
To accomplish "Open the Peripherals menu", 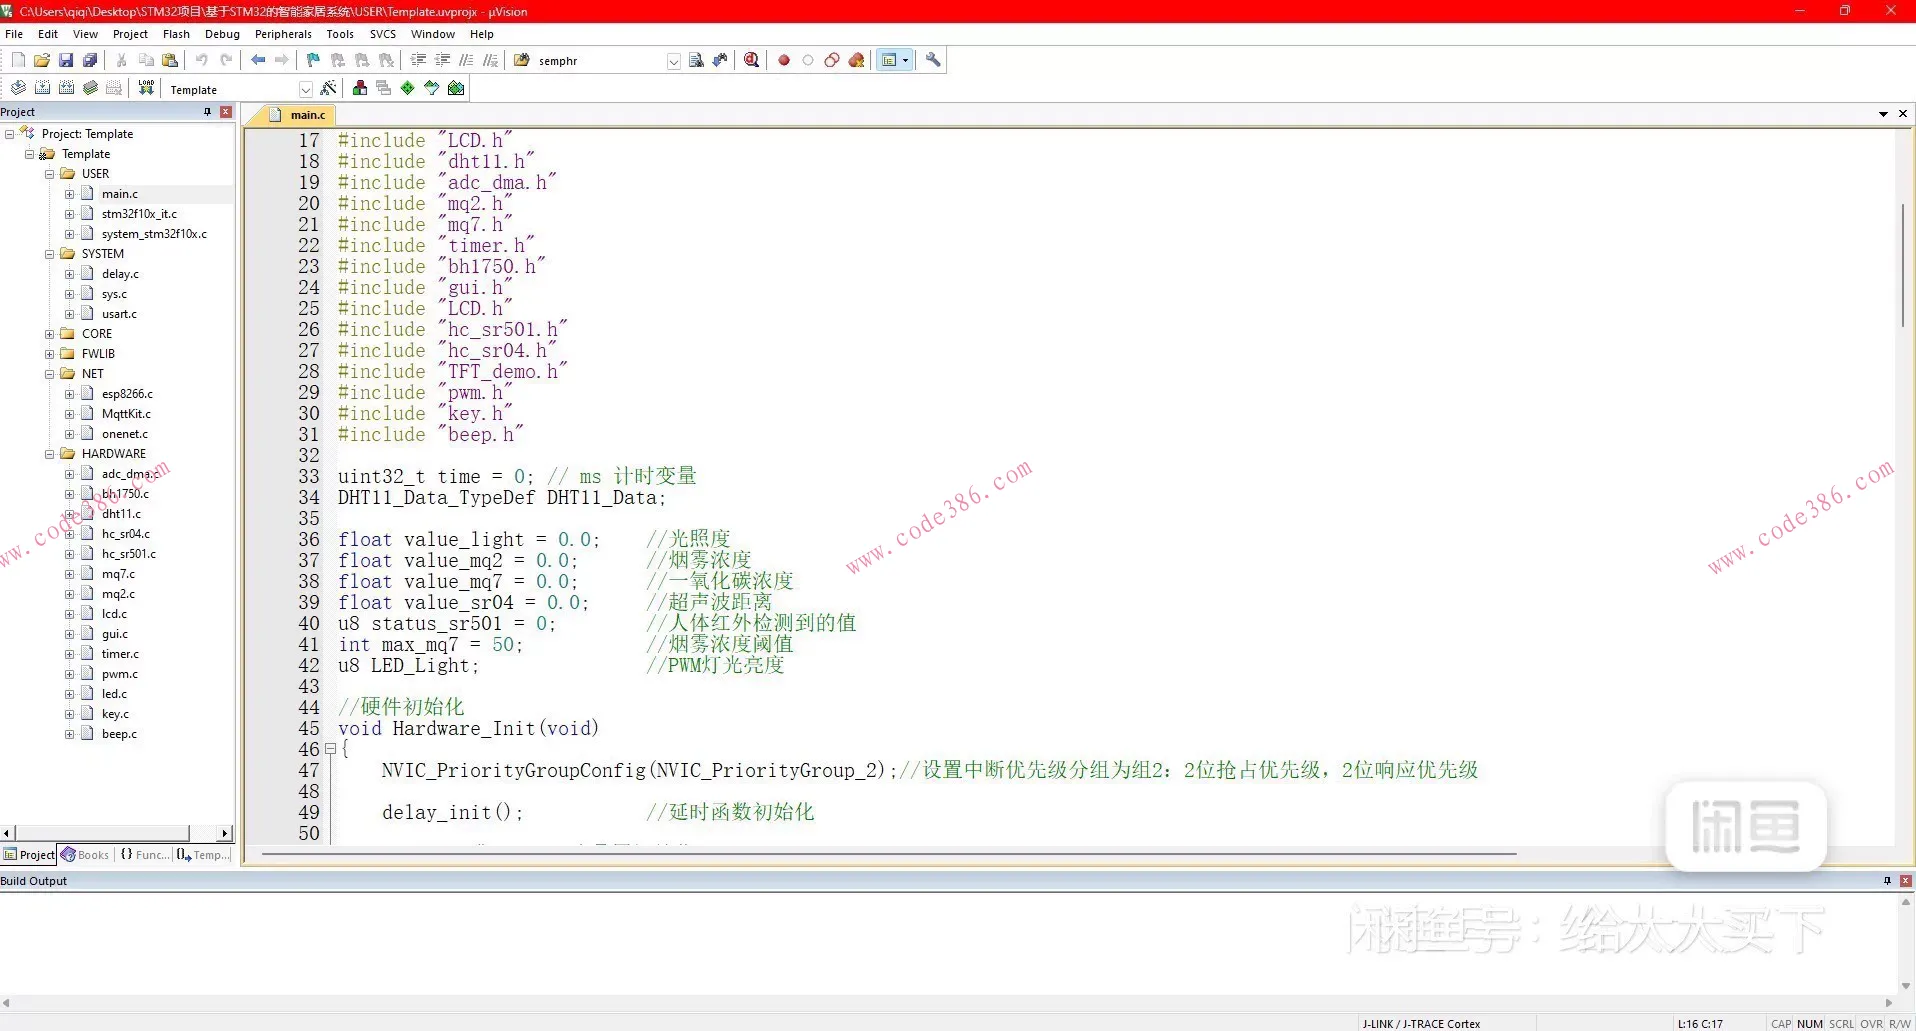I will click(283, 34).
